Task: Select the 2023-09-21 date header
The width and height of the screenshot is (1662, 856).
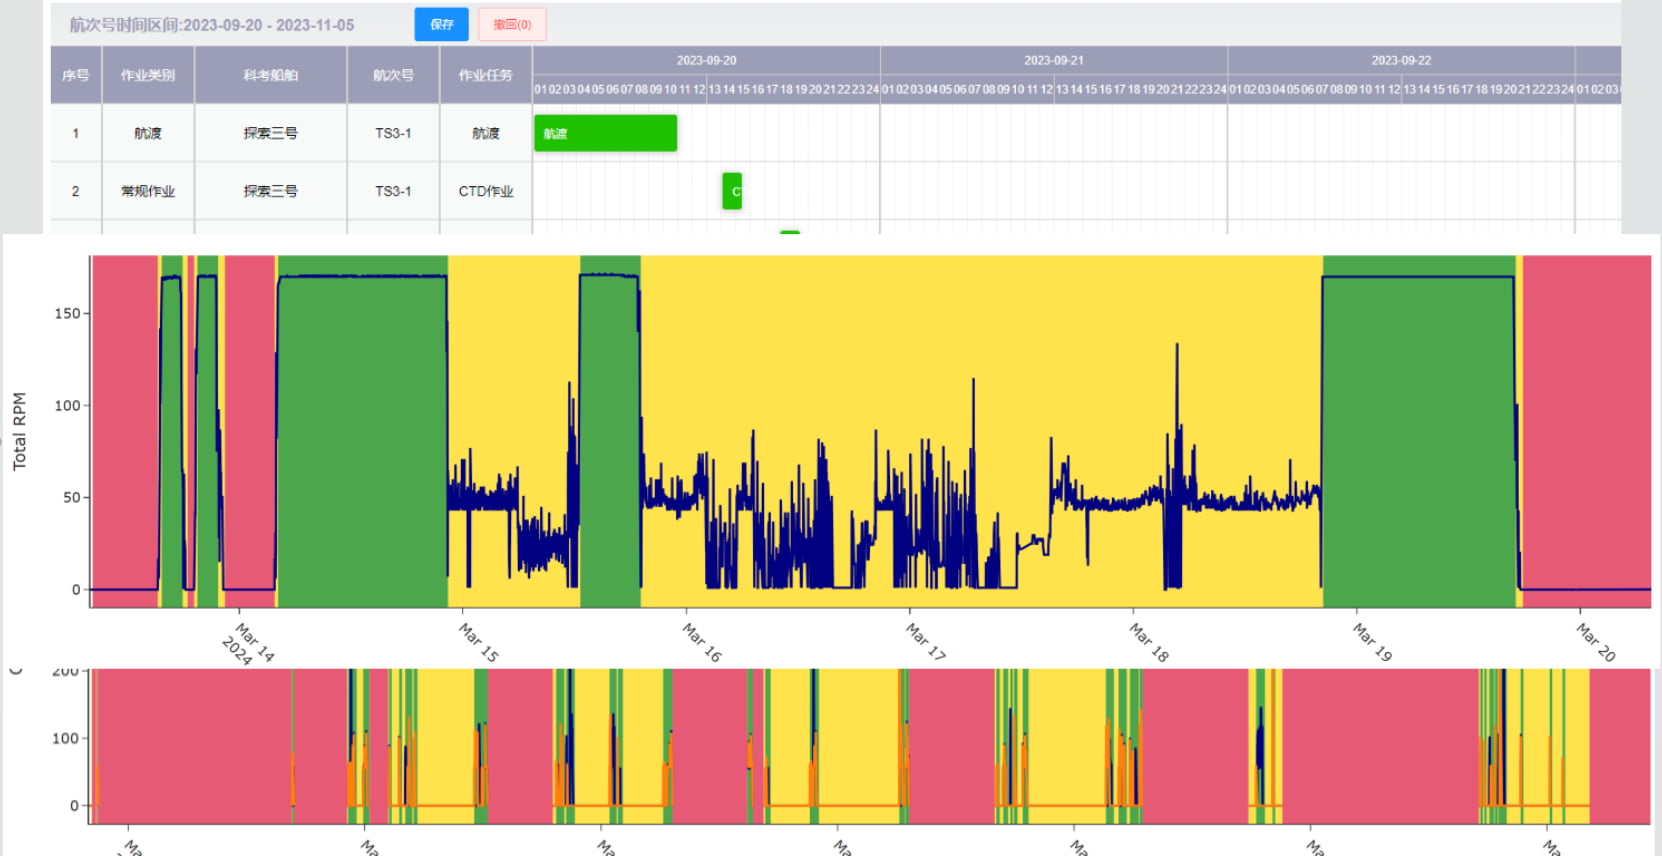Action: point(1053,60)
